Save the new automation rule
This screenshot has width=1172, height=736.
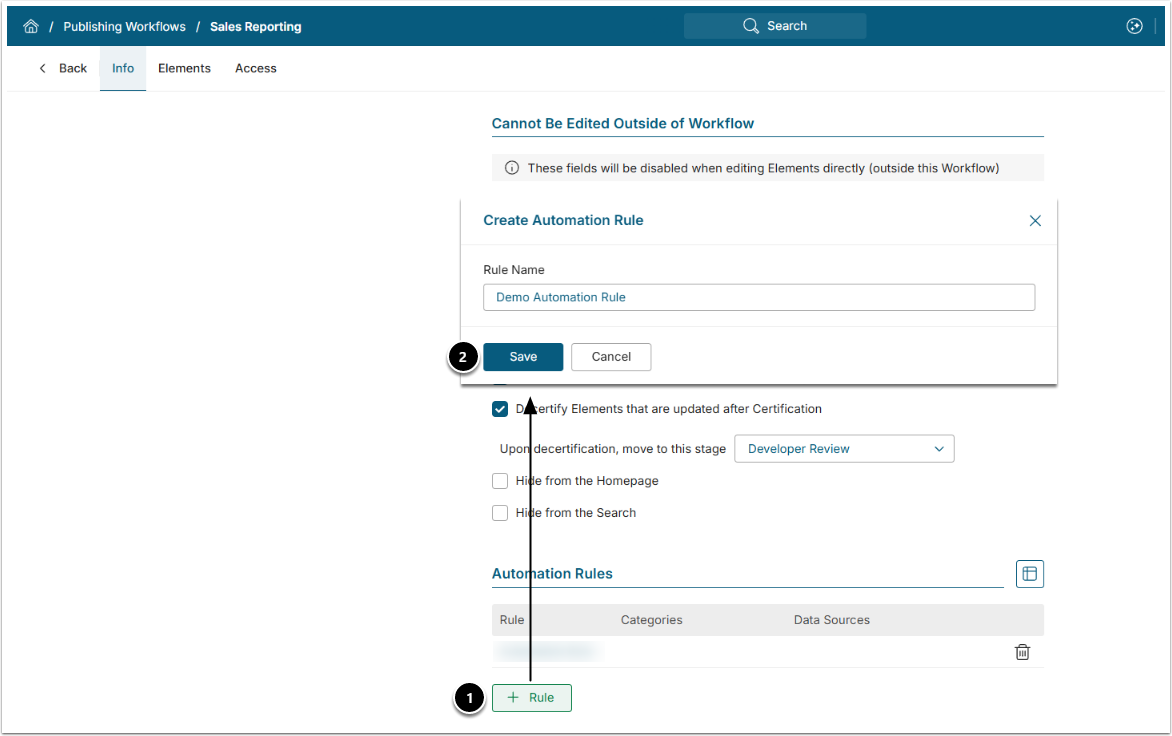(523, 357)
